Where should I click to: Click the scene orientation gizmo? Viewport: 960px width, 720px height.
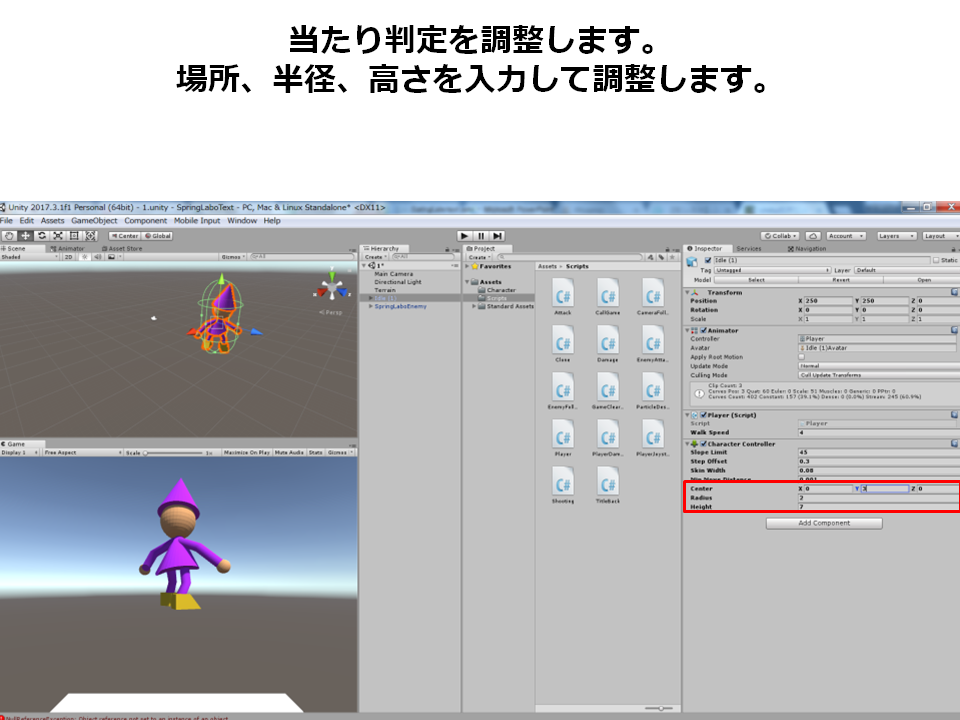pos(332,288)
